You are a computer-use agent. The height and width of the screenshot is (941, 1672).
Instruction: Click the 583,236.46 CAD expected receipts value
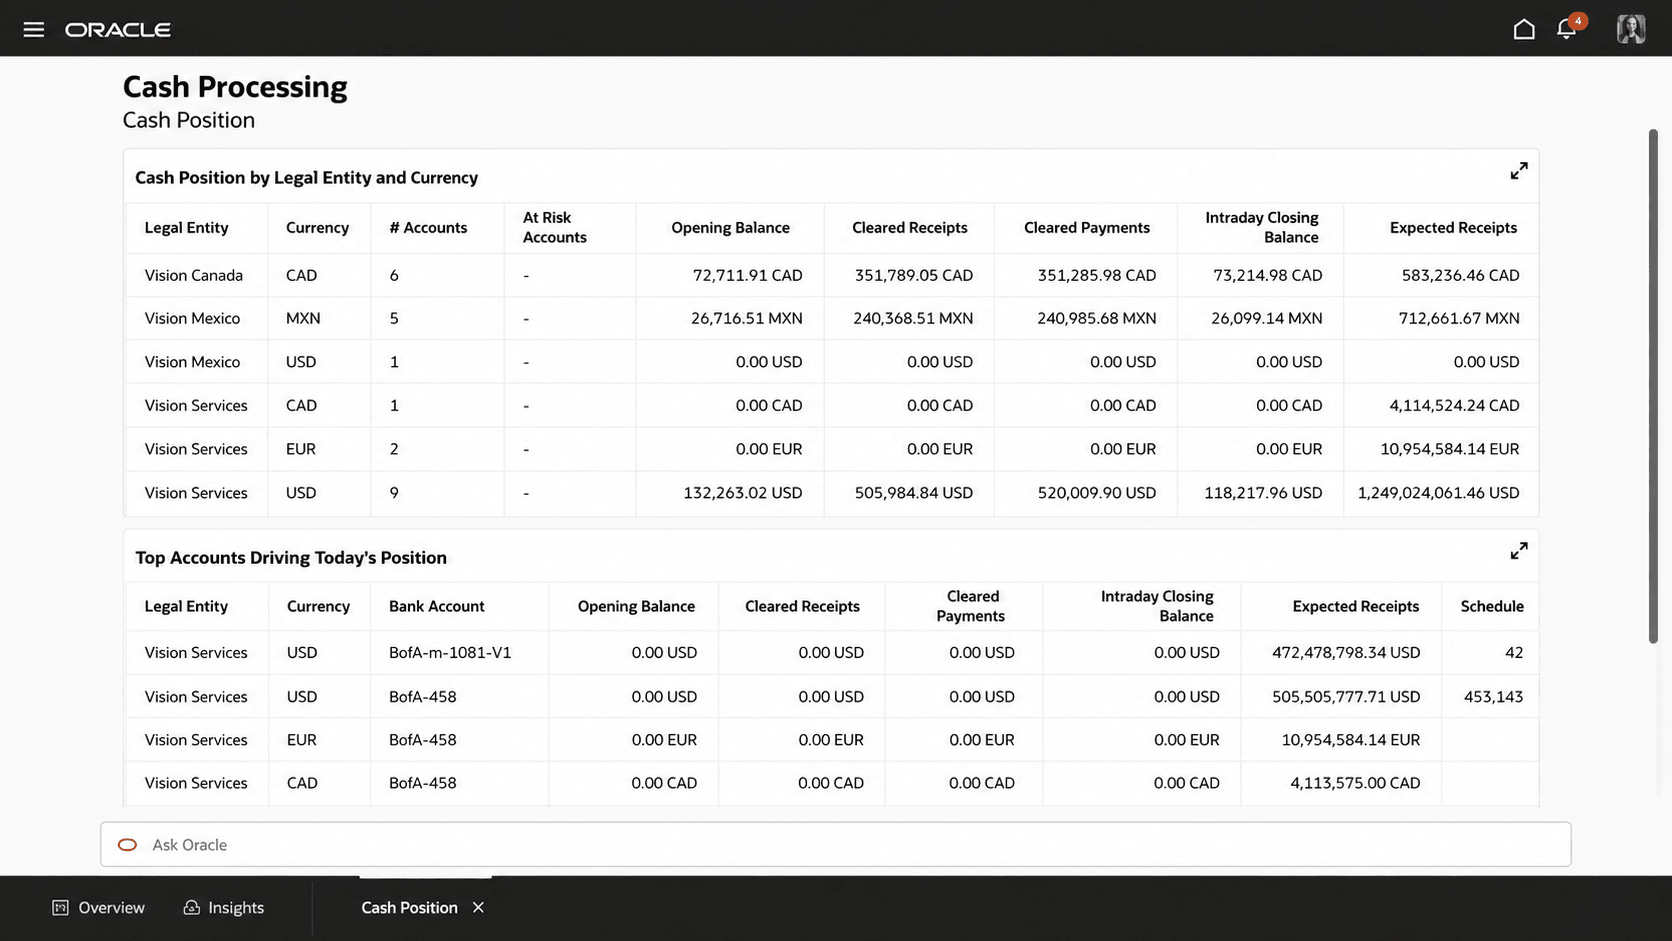point(1460,276)
